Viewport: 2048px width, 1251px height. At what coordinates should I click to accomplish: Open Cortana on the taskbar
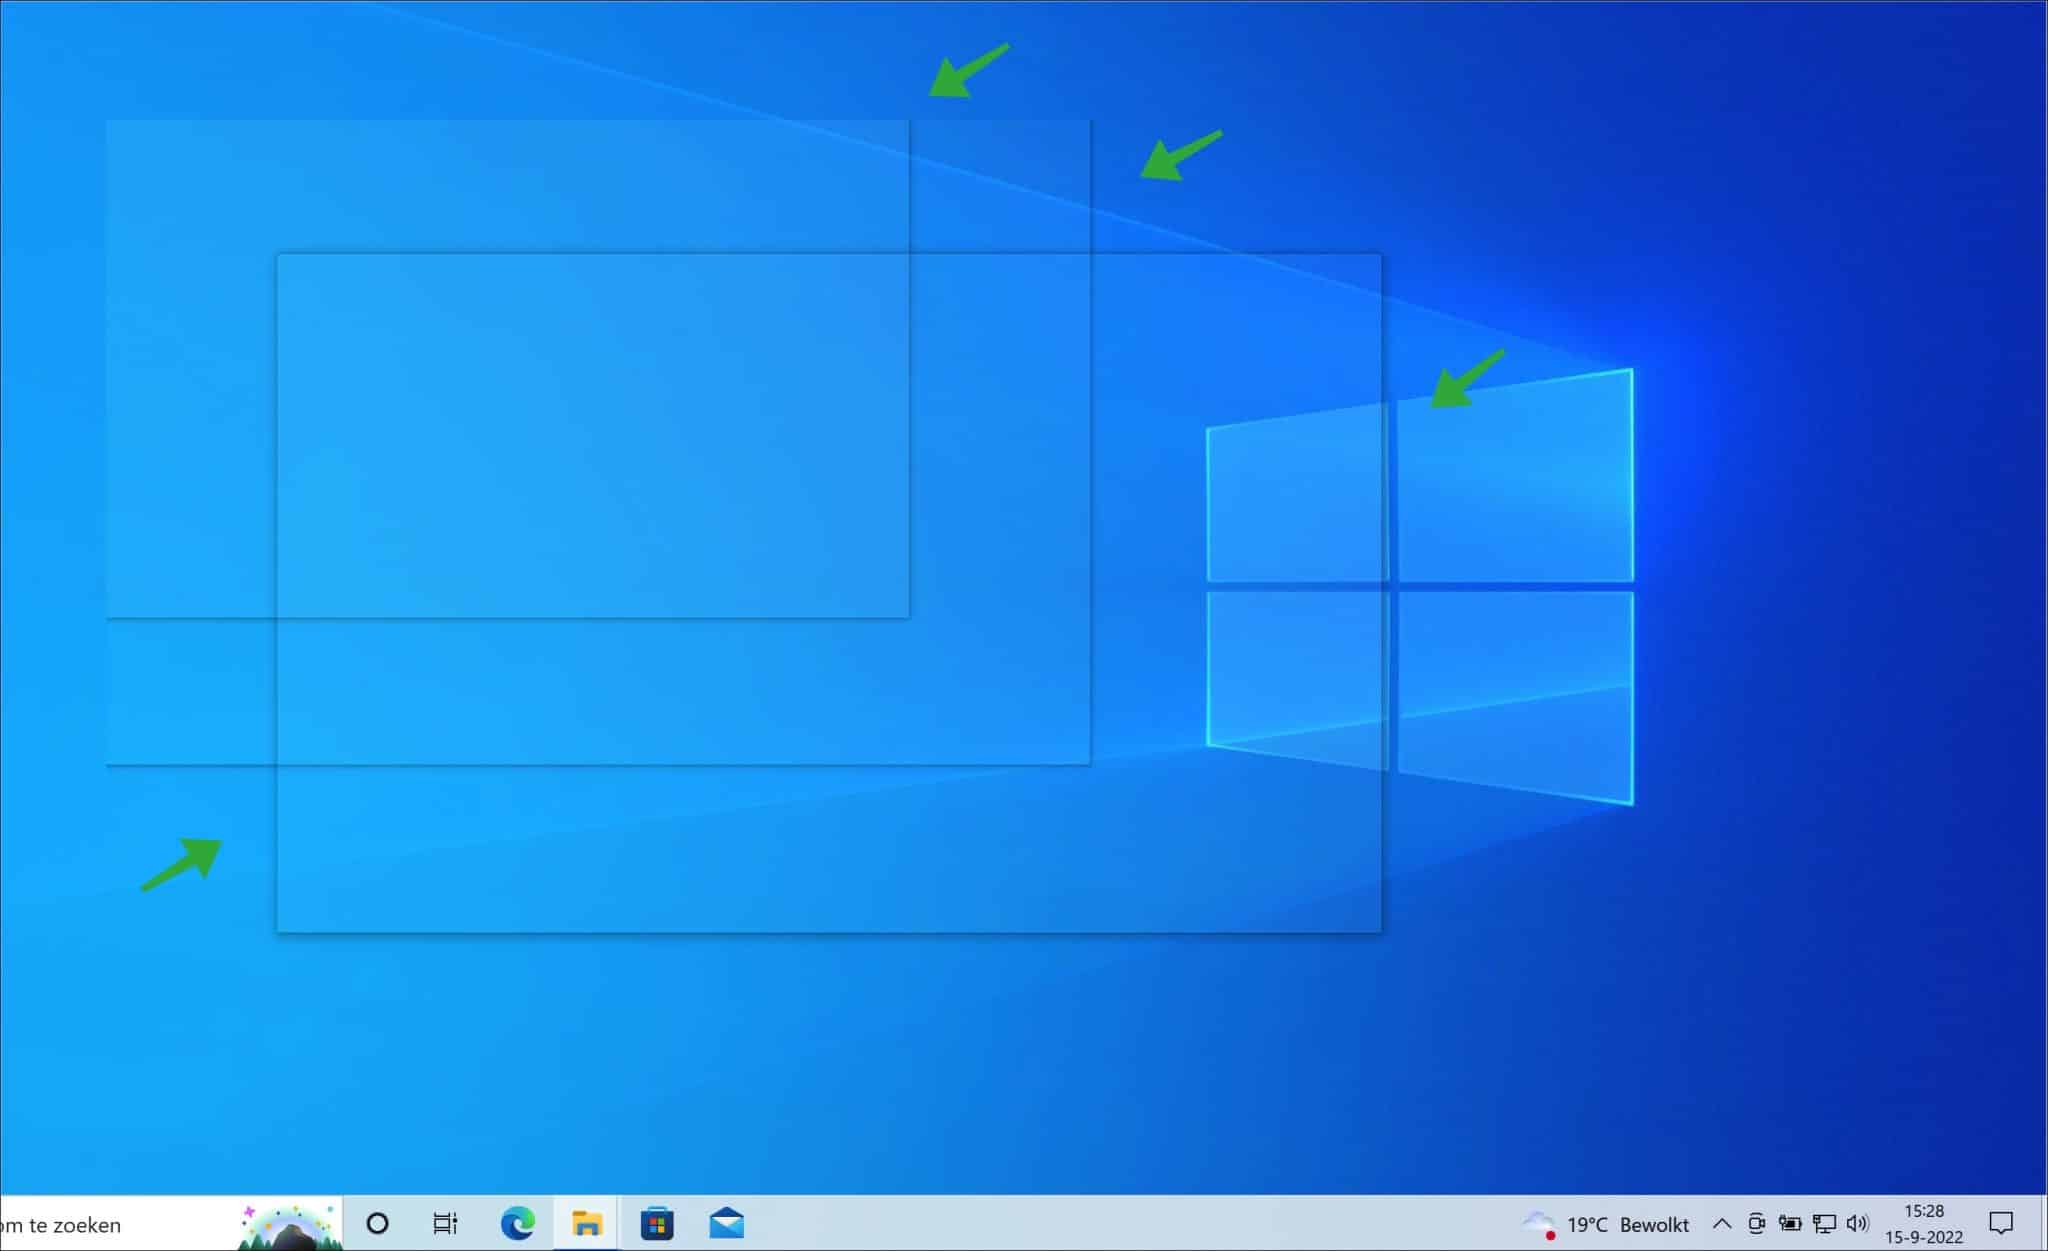coord(378,1224)
